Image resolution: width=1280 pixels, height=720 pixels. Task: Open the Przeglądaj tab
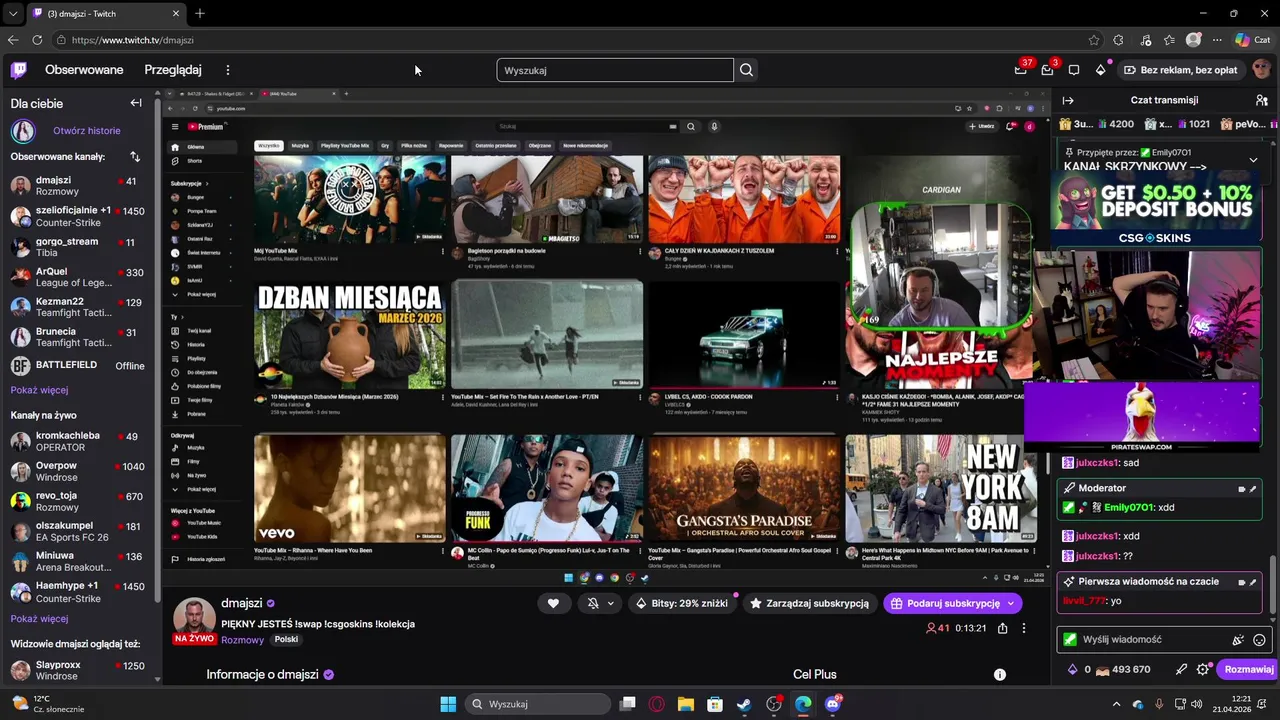tap(173, 70)
